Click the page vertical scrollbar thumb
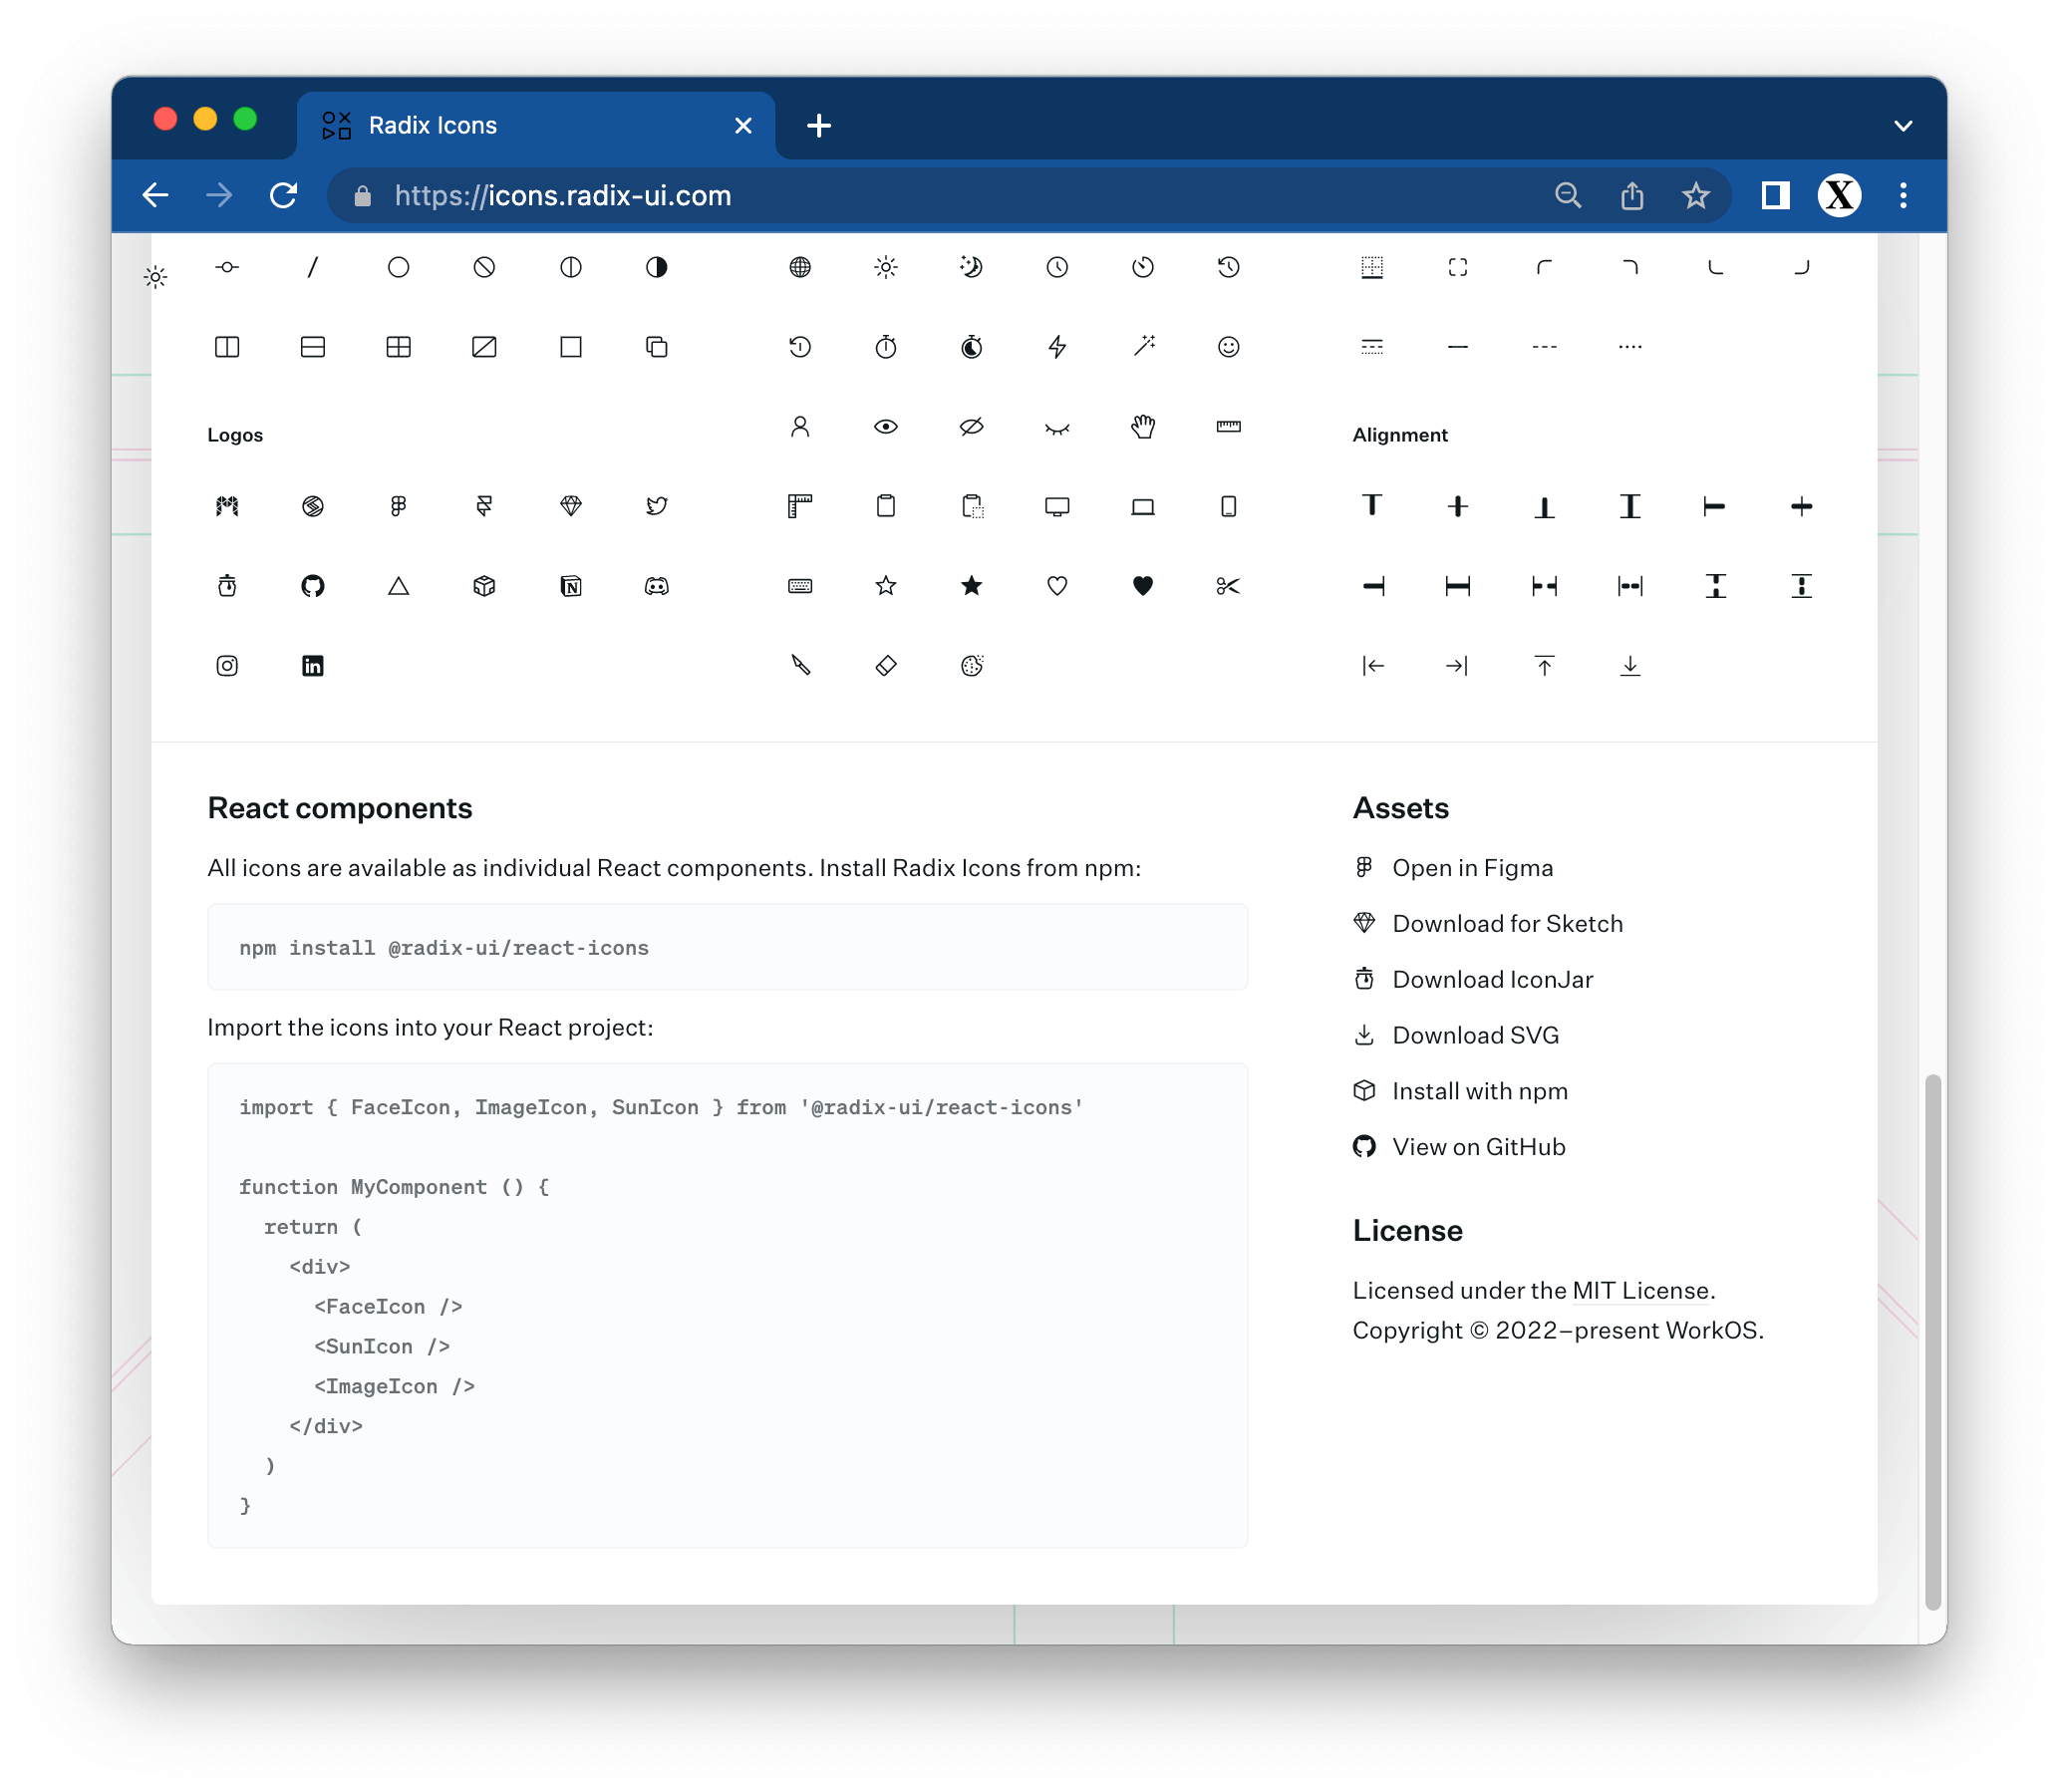Image resolution: width=2059 pixels, height=1792 pixels. pyautogui.click(x=1932, y=1342)
